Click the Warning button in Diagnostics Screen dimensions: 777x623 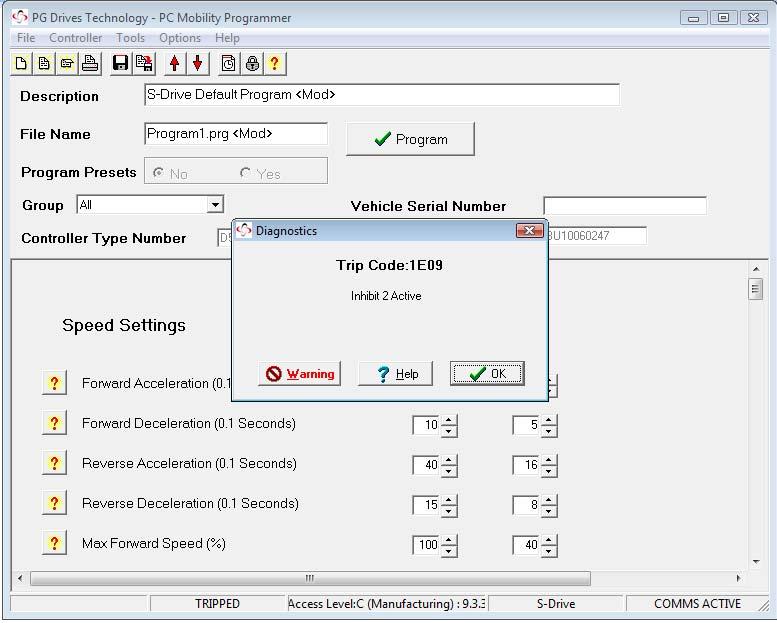[x=299, y=374]
